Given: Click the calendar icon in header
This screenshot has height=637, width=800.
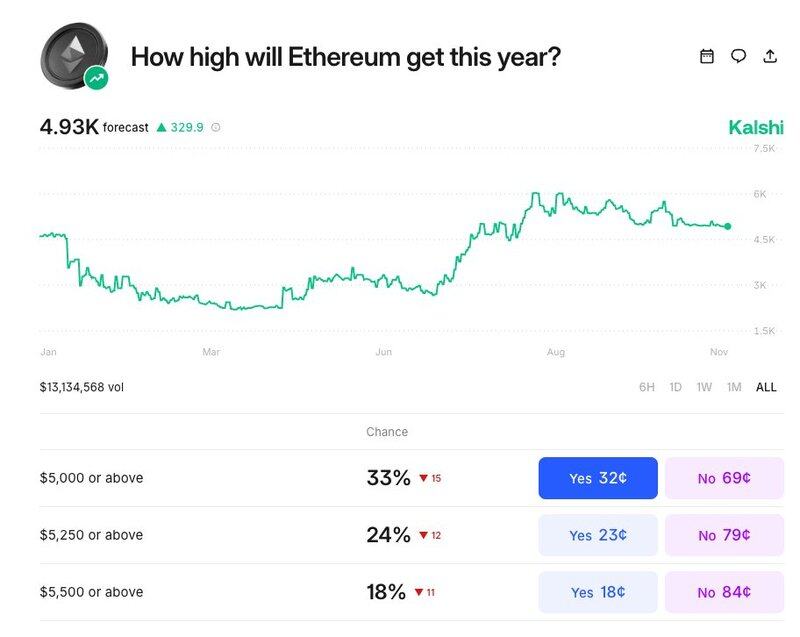Looking at the screenshot, I should pos(707,56).
